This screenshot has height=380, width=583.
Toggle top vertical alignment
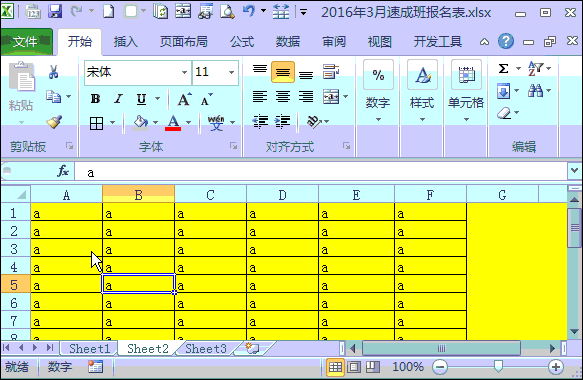click(x=260, y=71)
